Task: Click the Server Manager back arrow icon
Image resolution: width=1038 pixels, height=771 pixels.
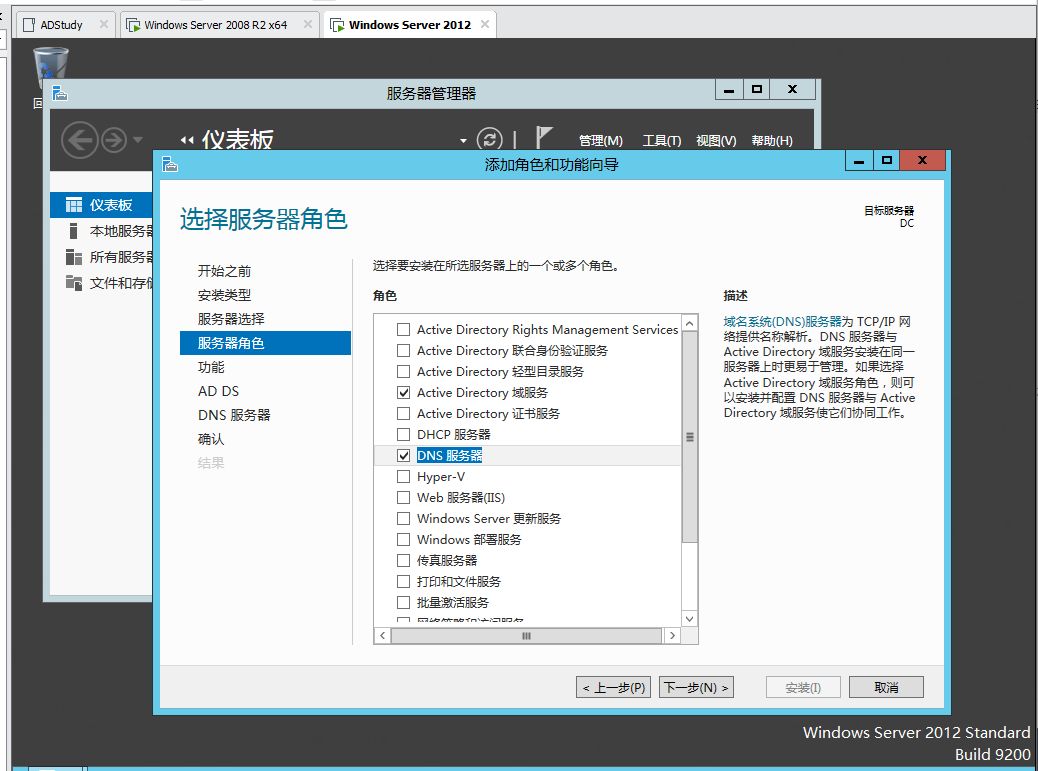Action: 79,140
